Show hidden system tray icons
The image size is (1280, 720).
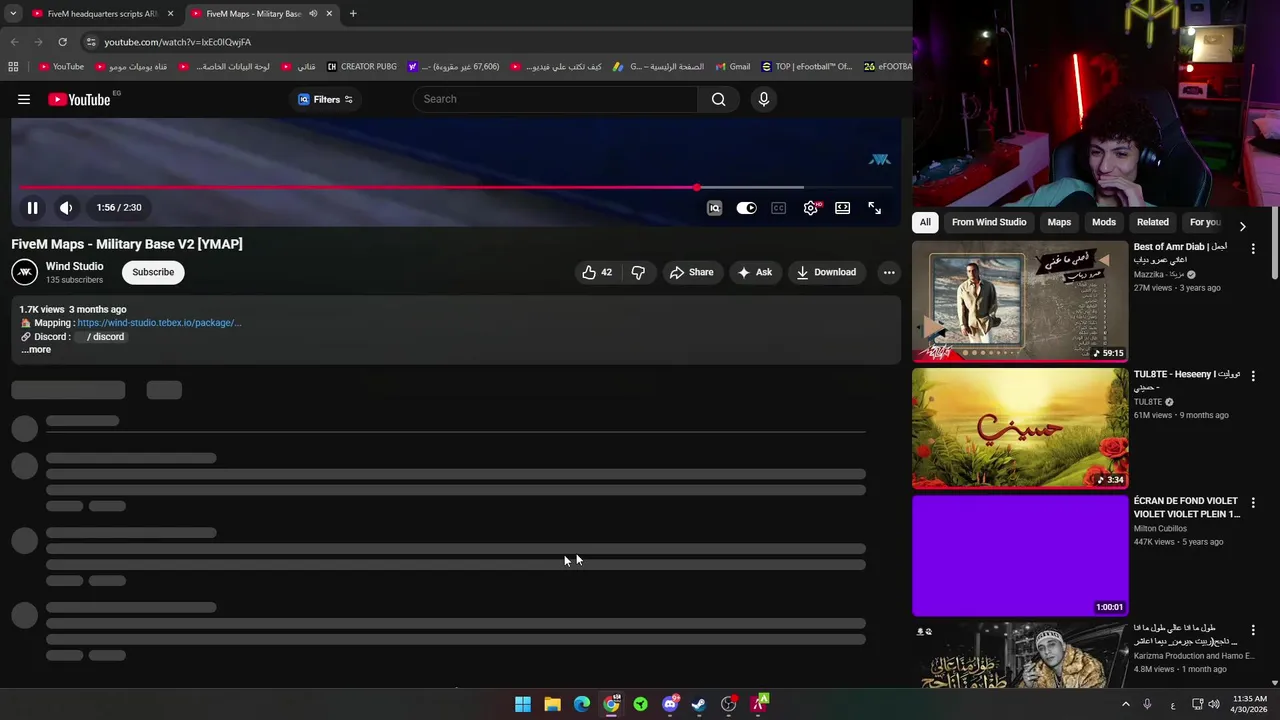click(x=1126, y=704)
